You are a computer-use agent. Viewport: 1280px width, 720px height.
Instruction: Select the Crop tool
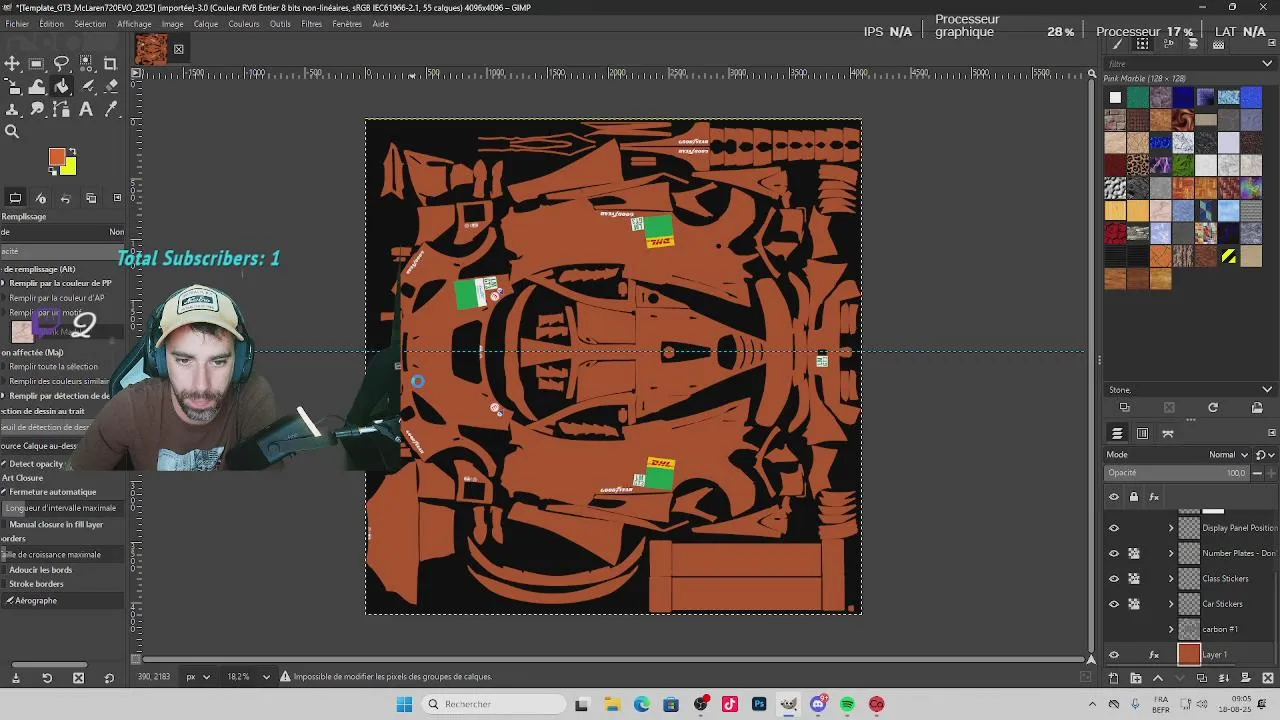point(110,63)
